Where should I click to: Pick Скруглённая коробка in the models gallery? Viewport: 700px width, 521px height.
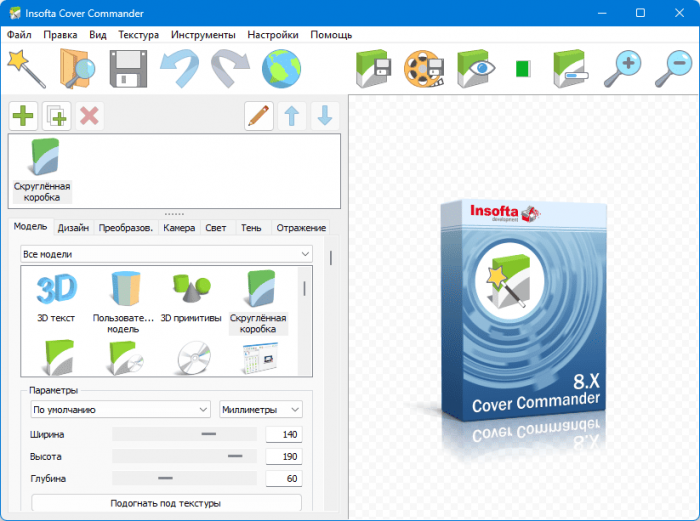coord(258,302)
